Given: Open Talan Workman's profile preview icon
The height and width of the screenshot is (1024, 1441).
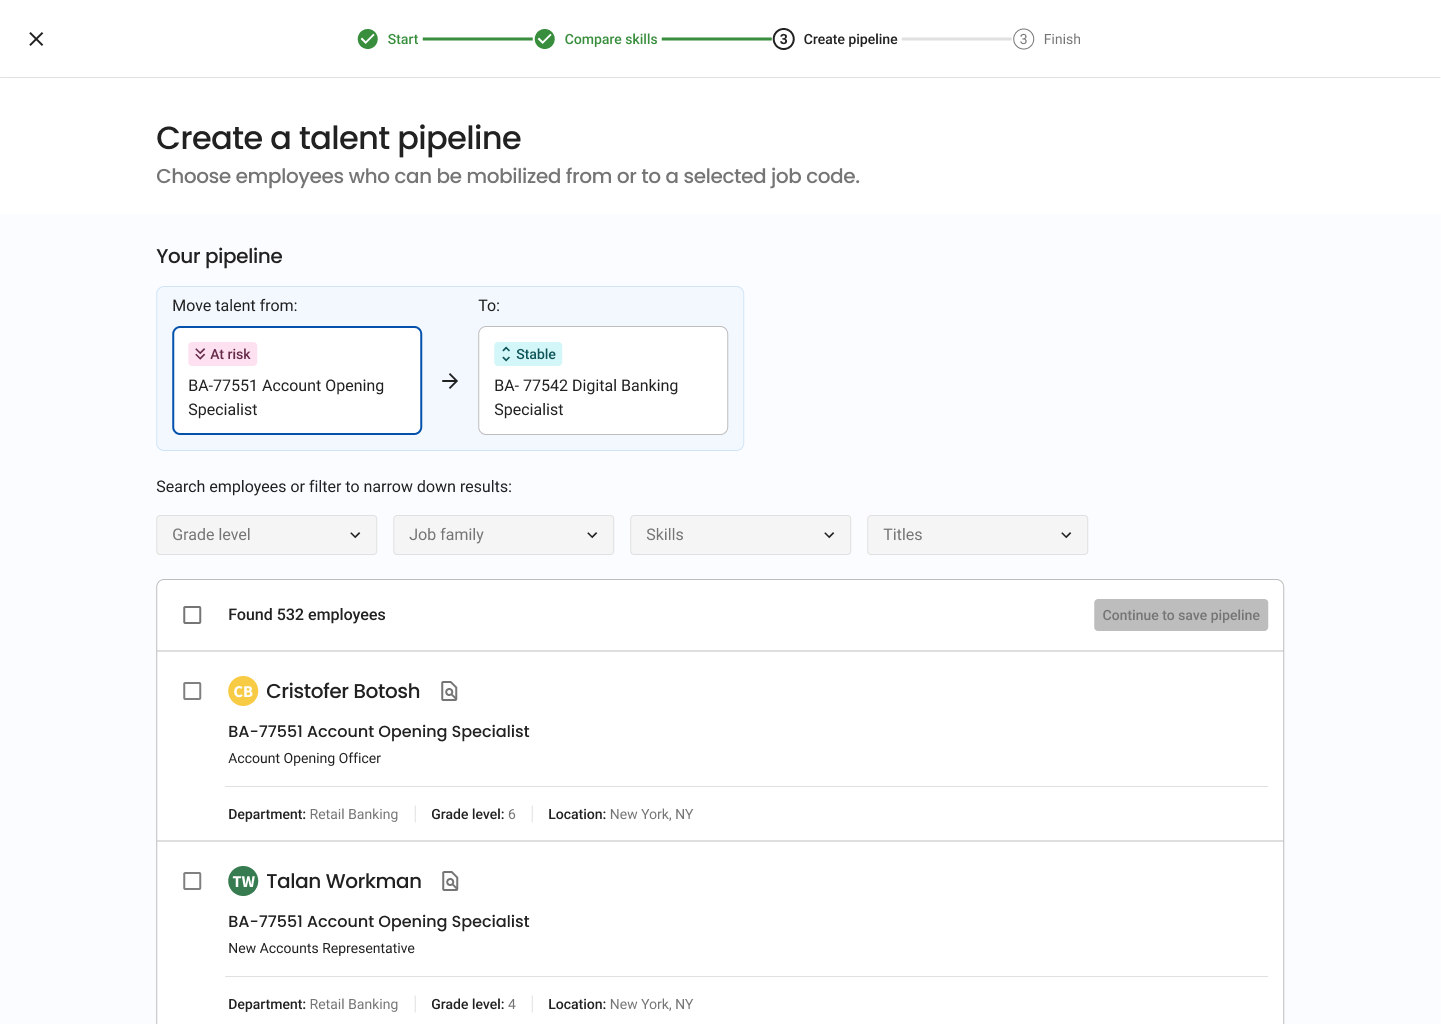Looking at the screenshot, I should tap(451, 881).
